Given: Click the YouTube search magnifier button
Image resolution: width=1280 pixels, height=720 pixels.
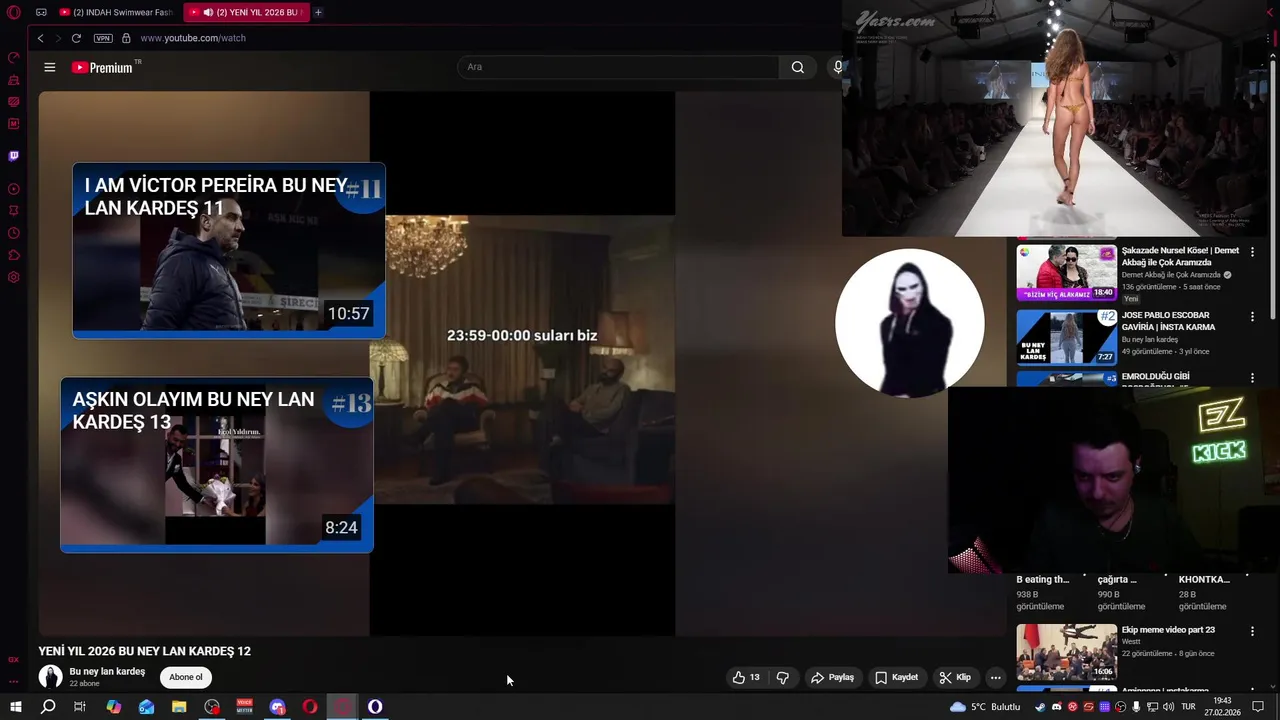Looking at the screenshot, I should tap(797, 67).
